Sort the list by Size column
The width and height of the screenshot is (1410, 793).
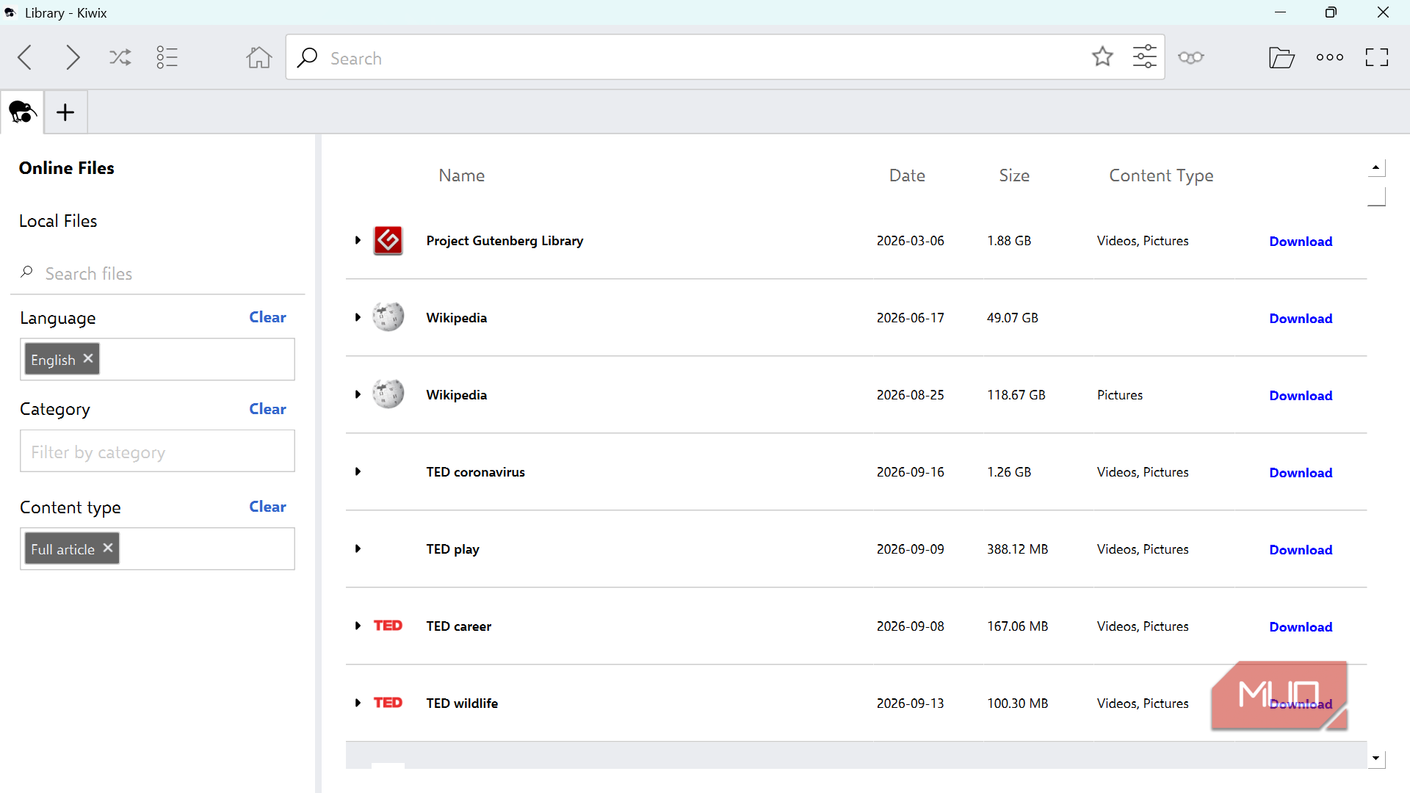pyautogui.click(x=1014, y=175)
